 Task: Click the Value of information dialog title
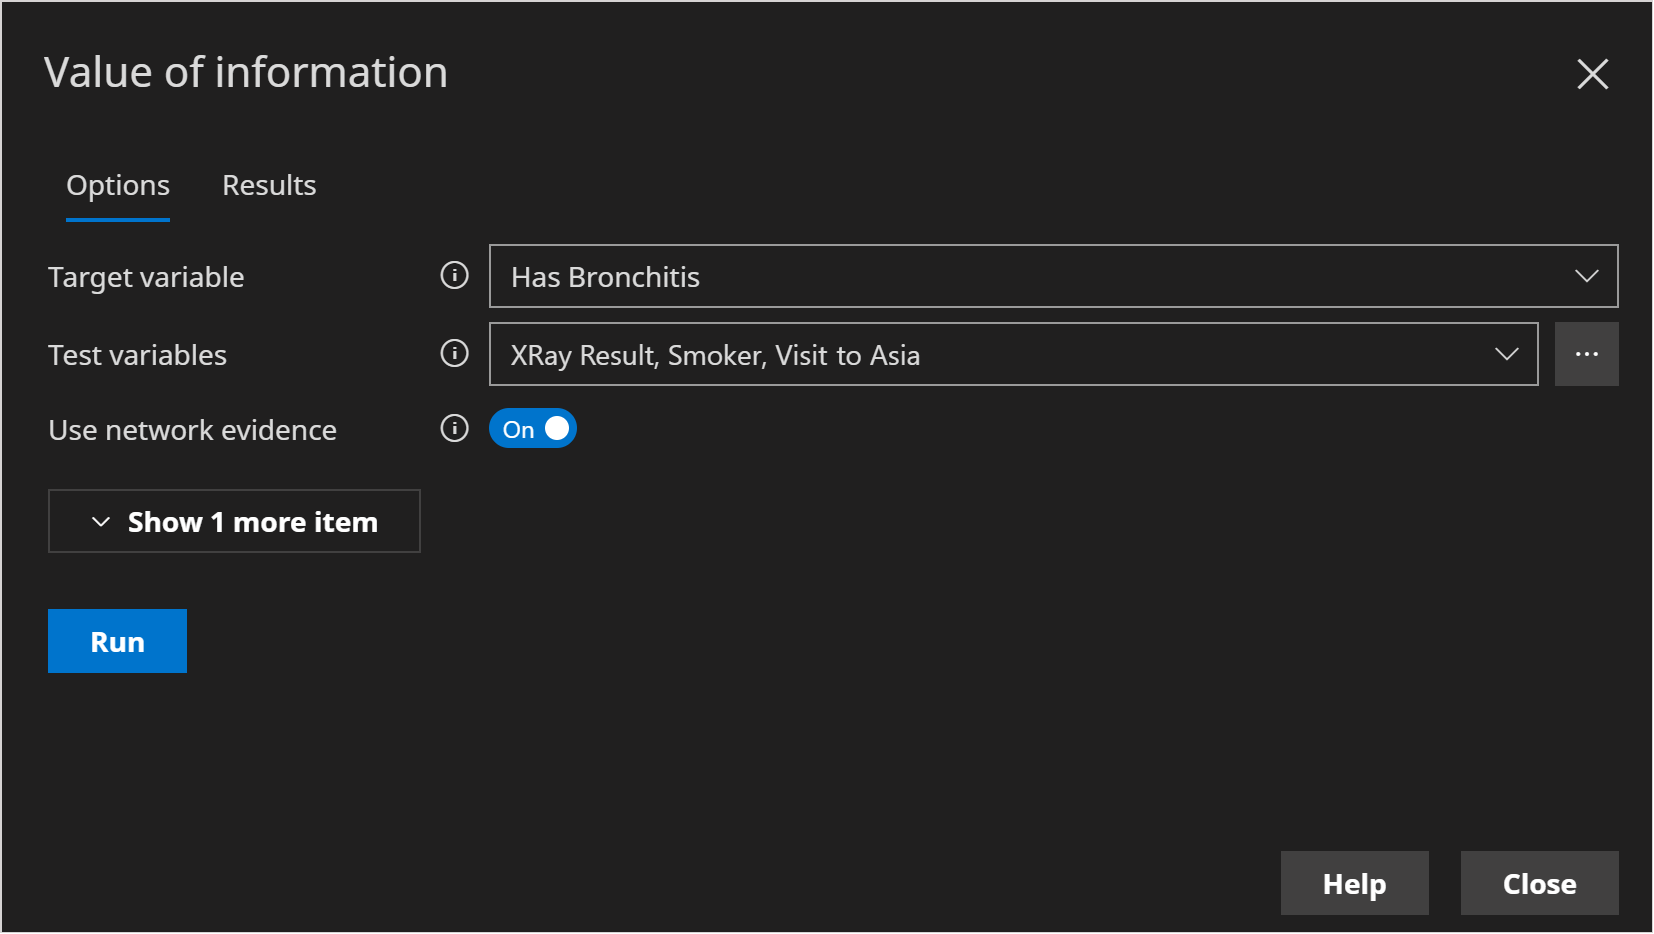click(246, 73)
